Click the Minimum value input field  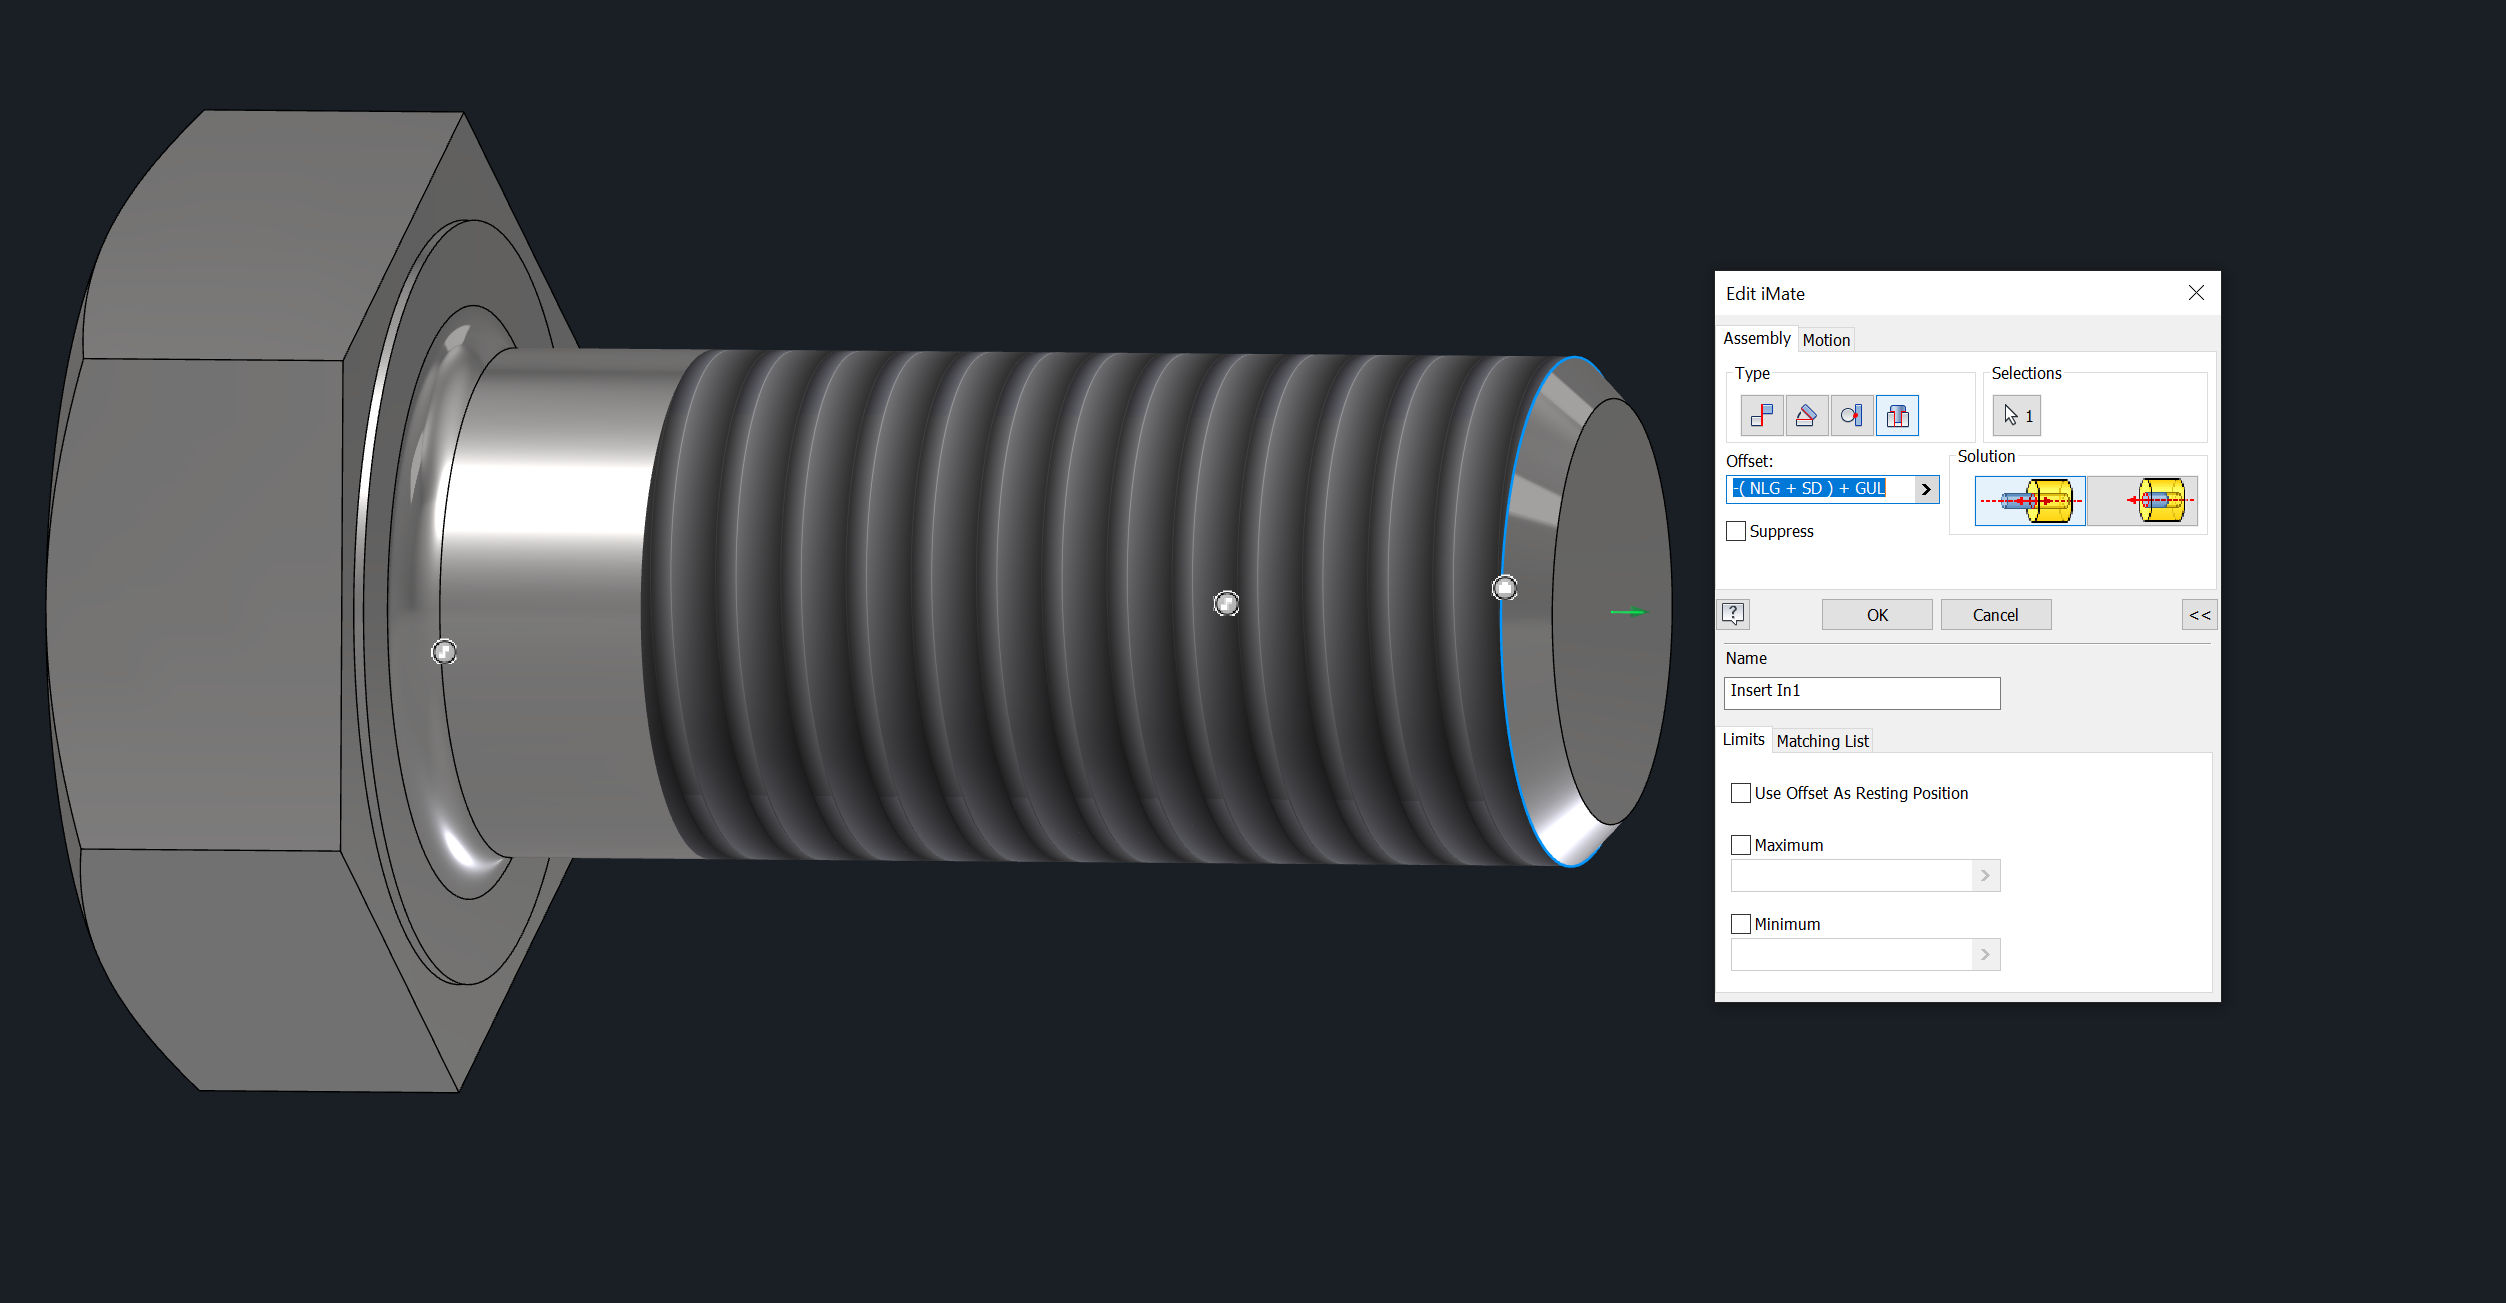pyautogui.click(x=1852, y=954)
